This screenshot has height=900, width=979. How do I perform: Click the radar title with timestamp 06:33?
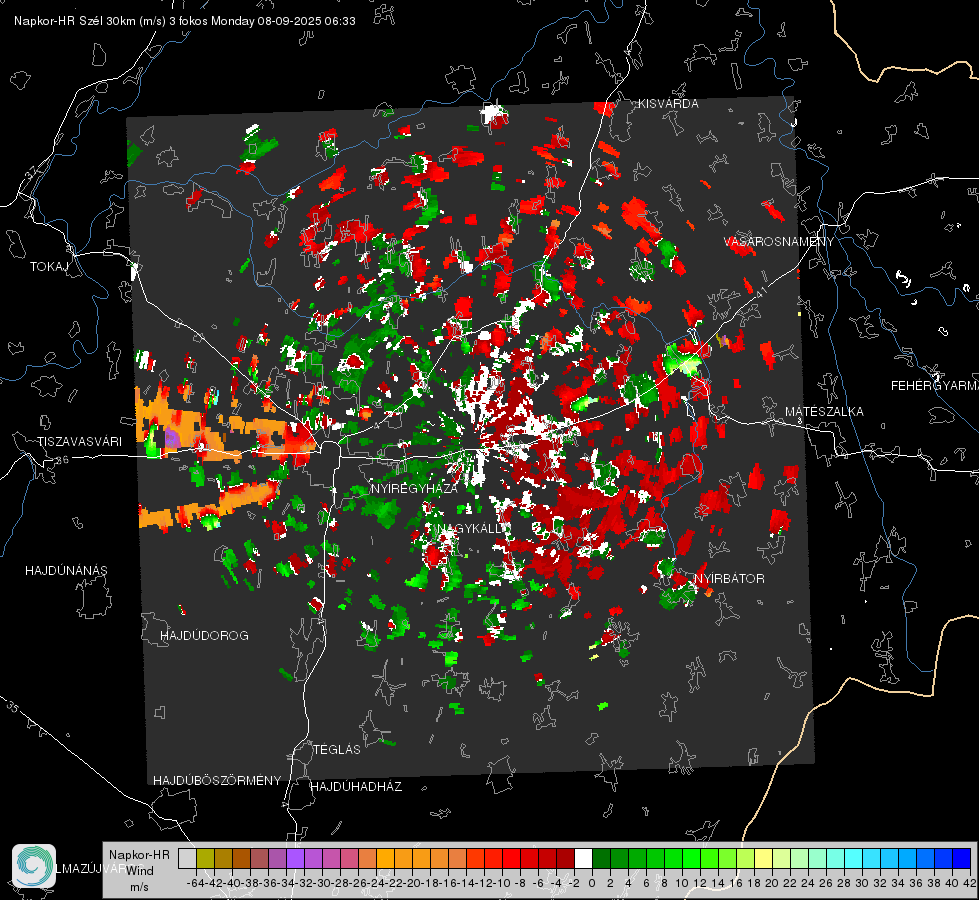[185, 21]
